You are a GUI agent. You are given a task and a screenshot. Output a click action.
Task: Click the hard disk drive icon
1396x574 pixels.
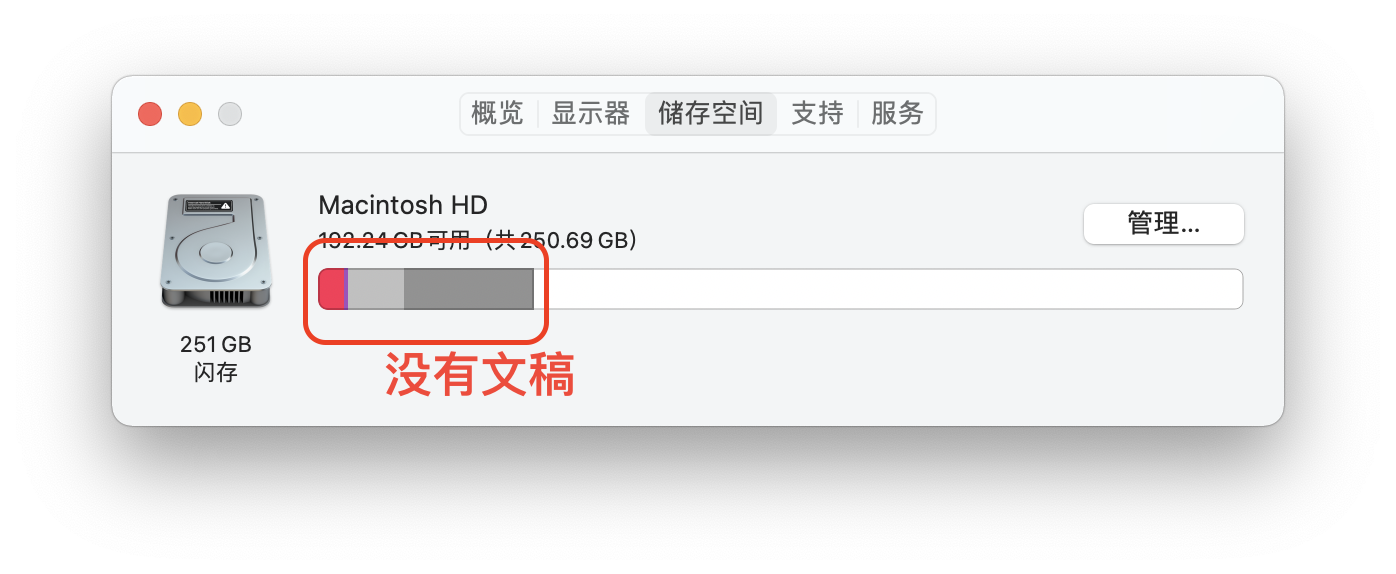[215, 252]
